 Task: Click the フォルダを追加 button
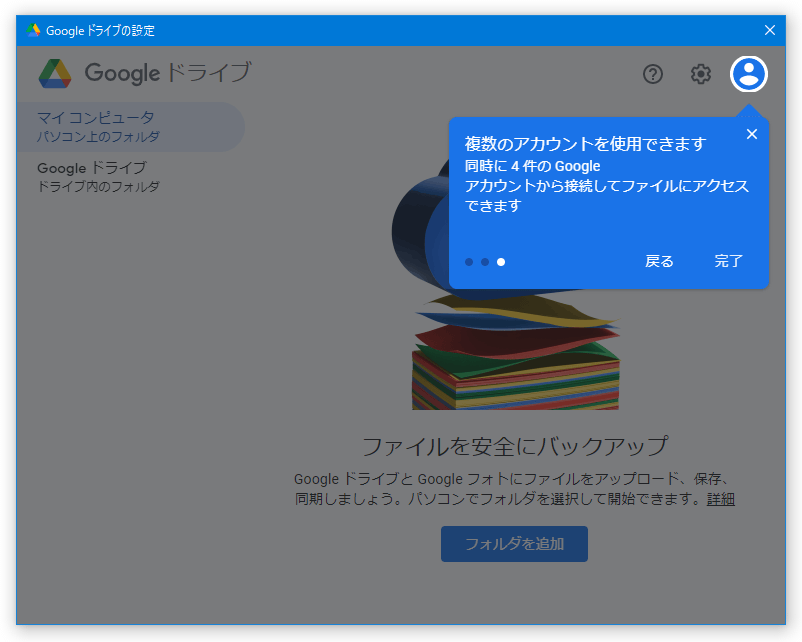(x=514, y=544)
